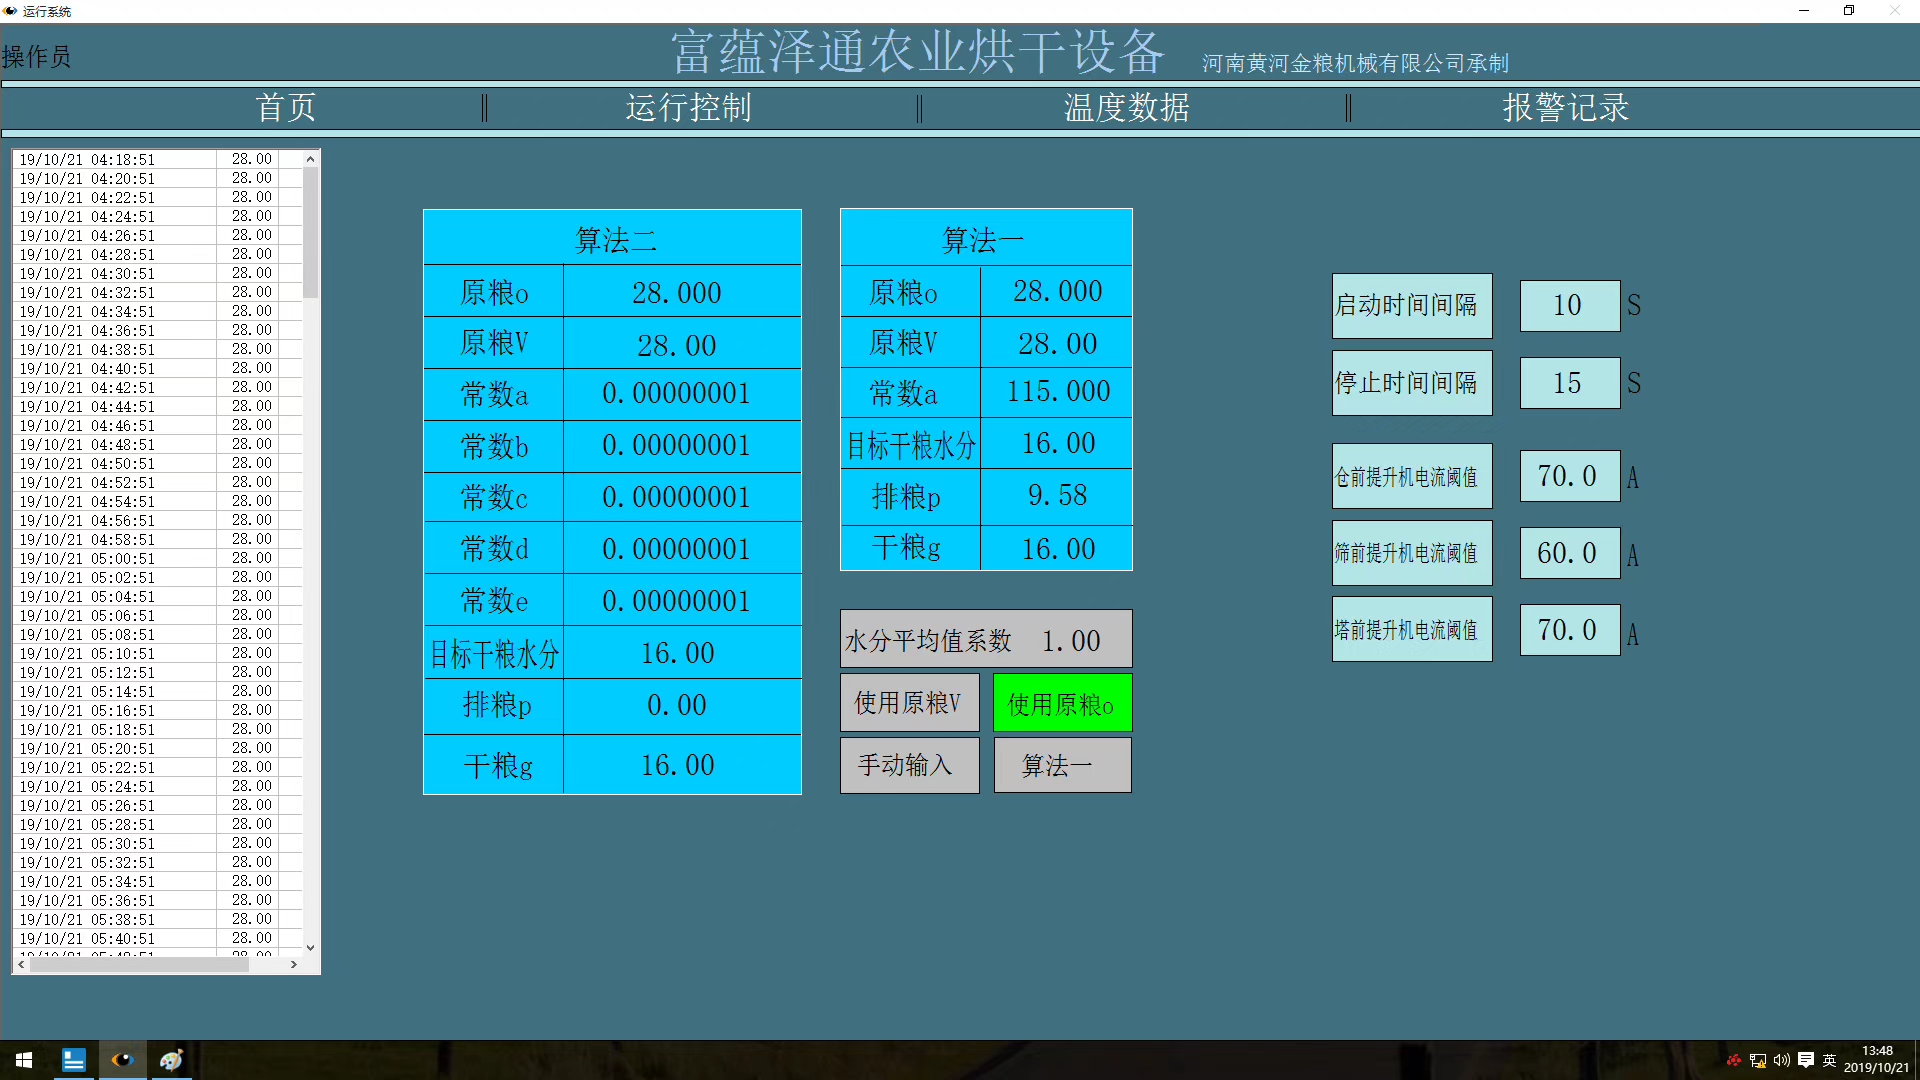Open the notification center icon

coord(1806,1060)
